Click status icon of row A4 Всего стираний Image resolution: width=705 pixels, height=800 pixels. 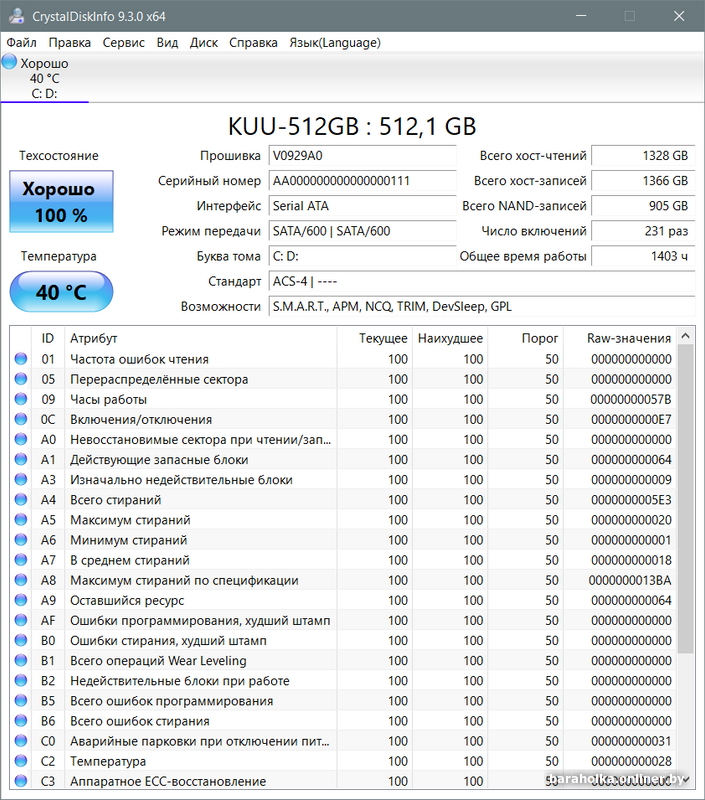point(21,499)
